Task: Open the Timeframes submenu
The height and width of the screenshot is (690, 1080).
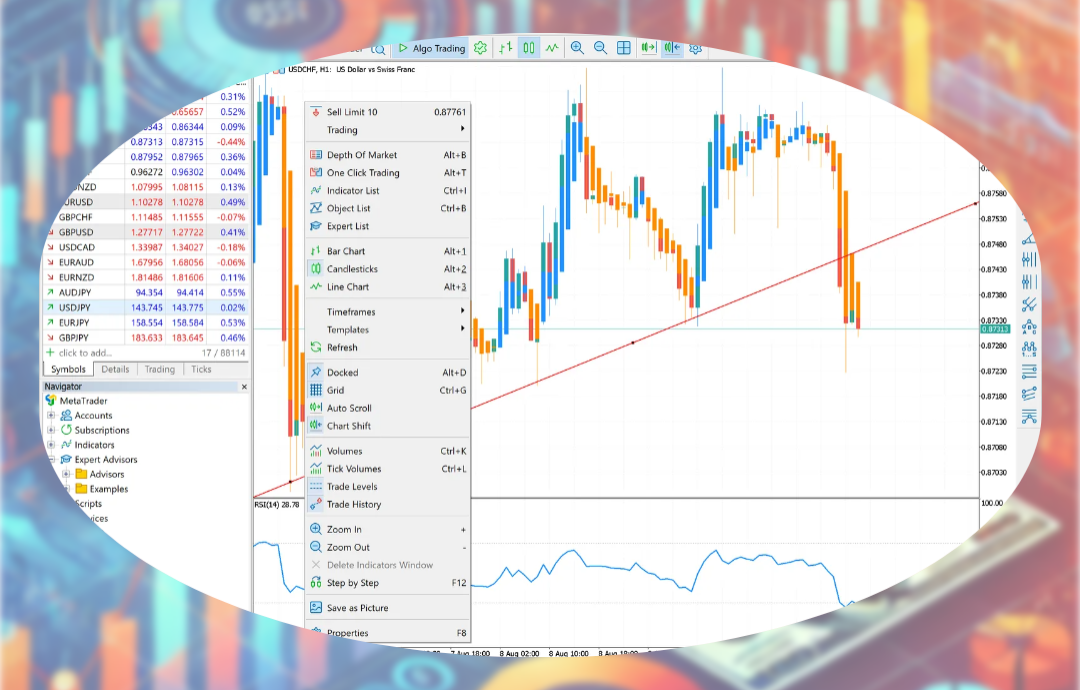Action: click(x=387, y=312)
